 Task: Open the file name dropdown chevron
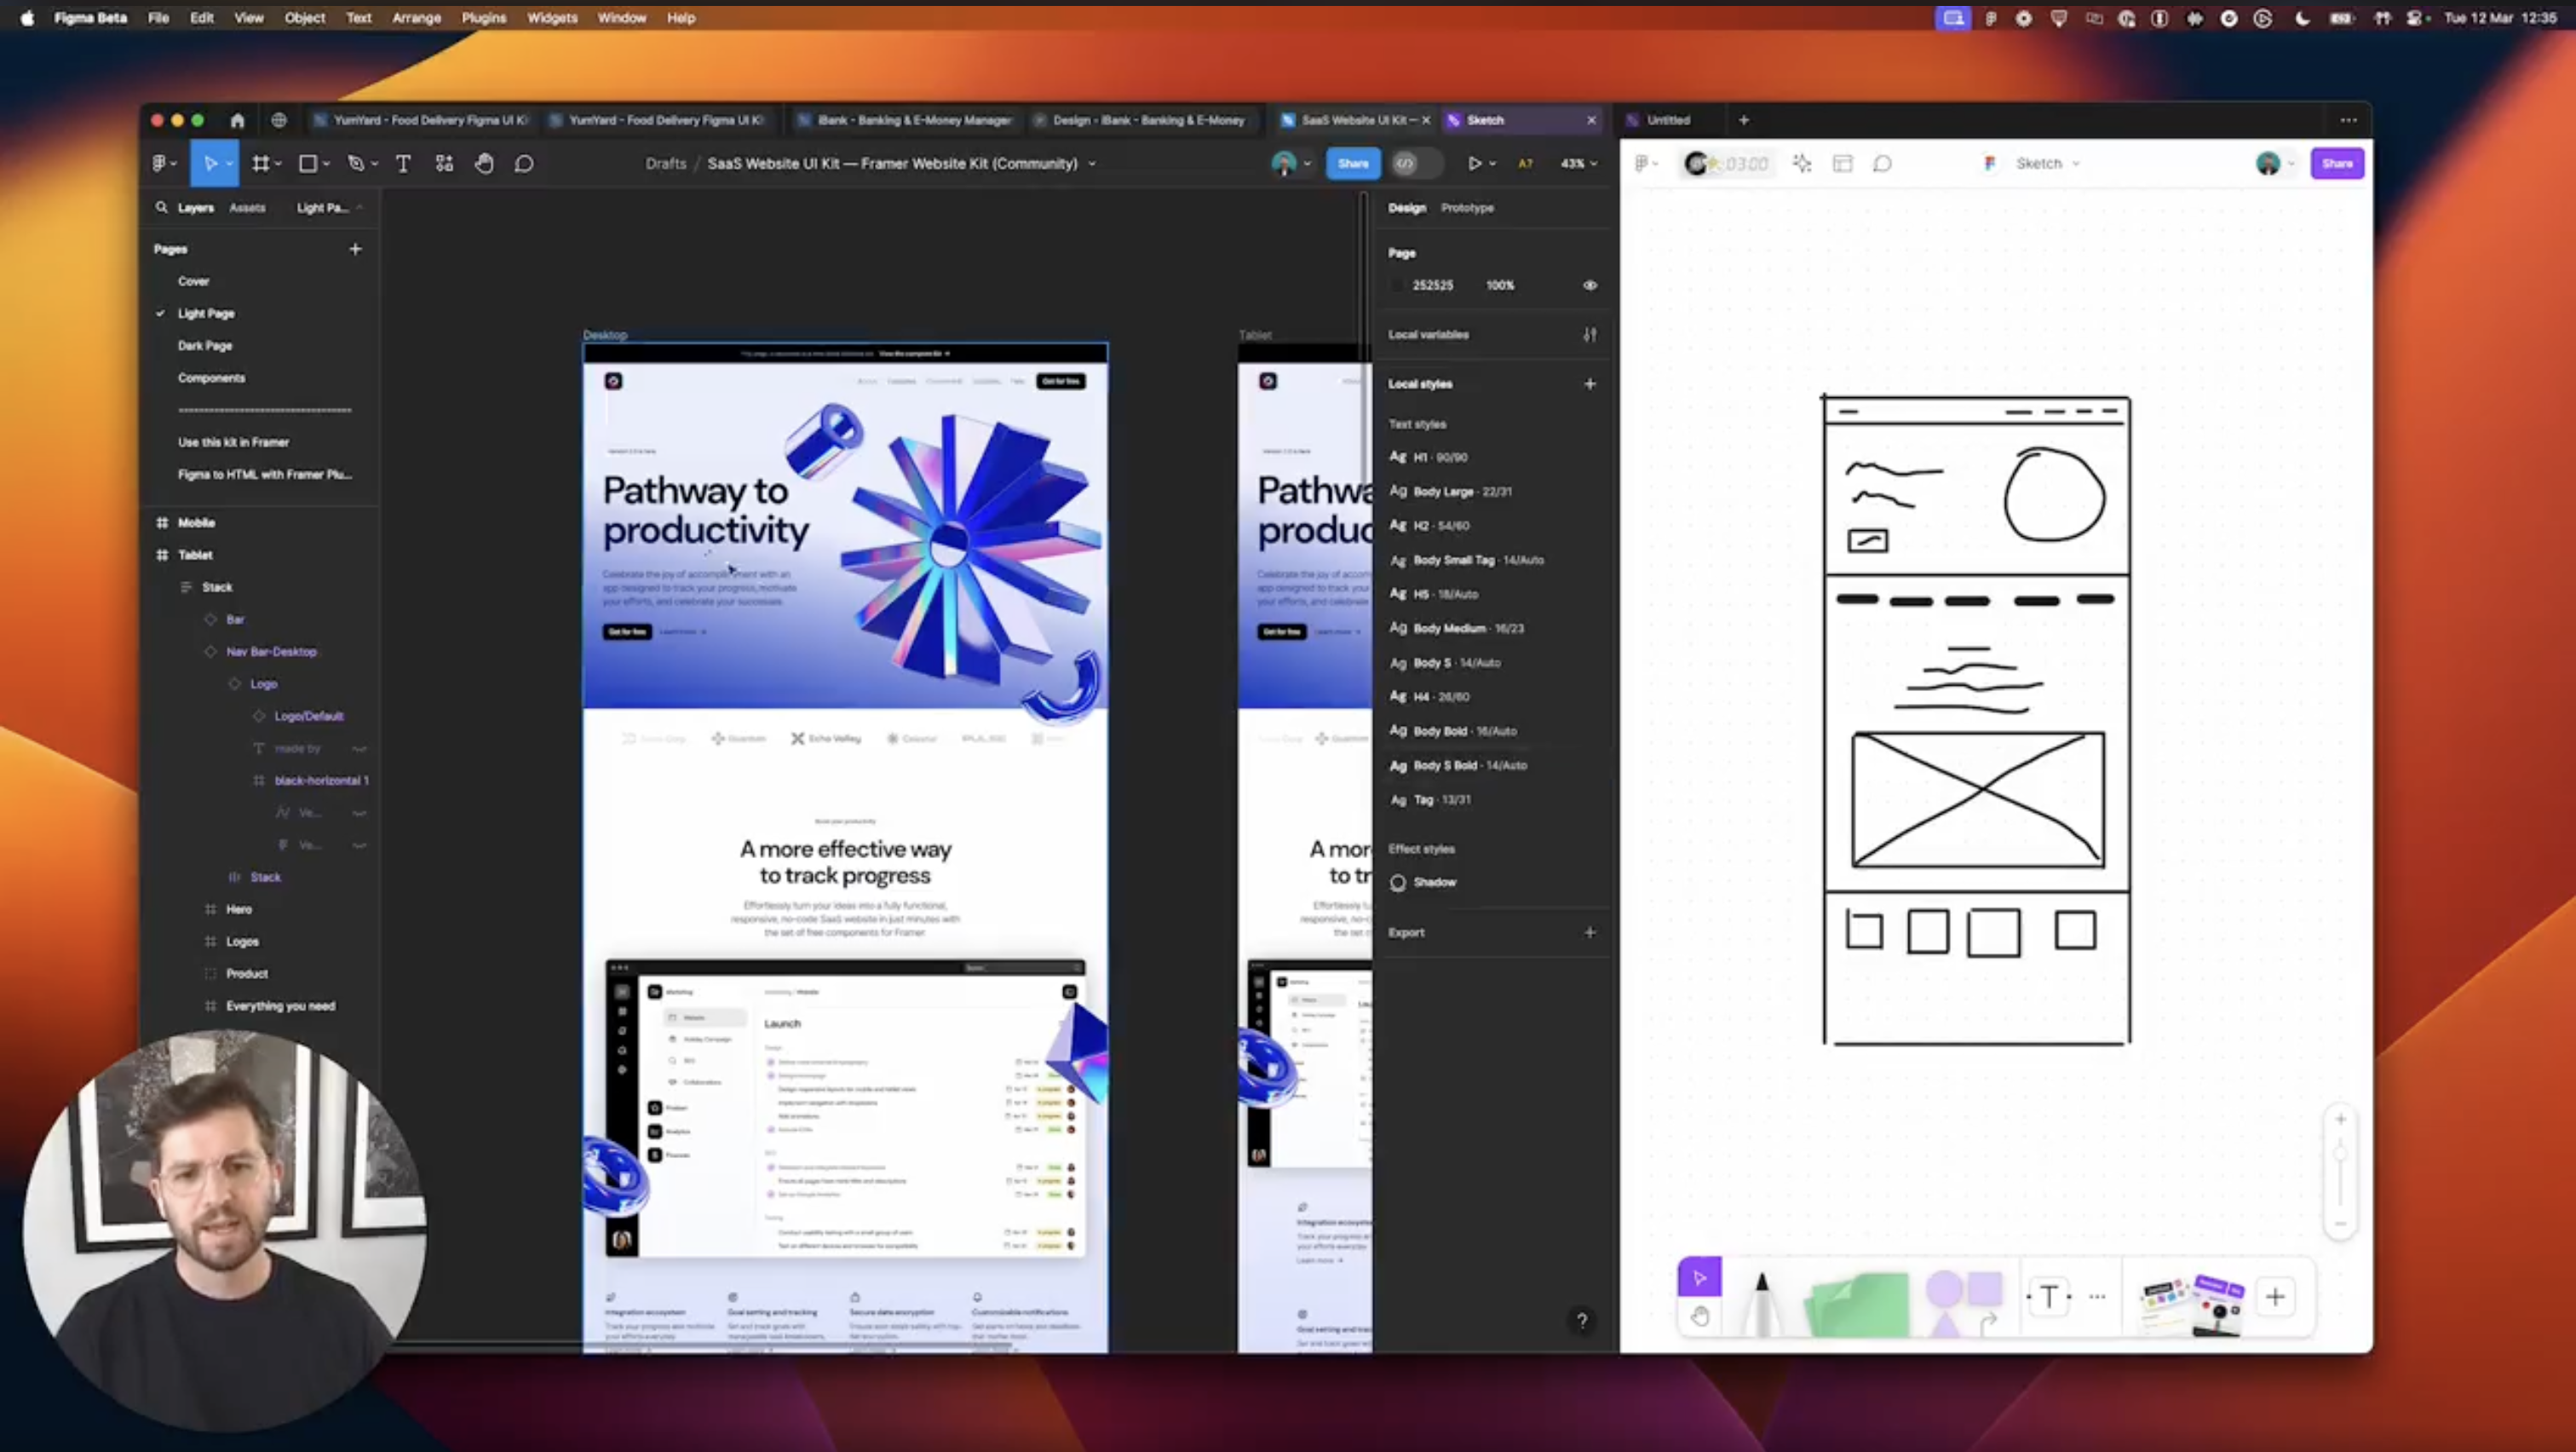coord(1092,164)
